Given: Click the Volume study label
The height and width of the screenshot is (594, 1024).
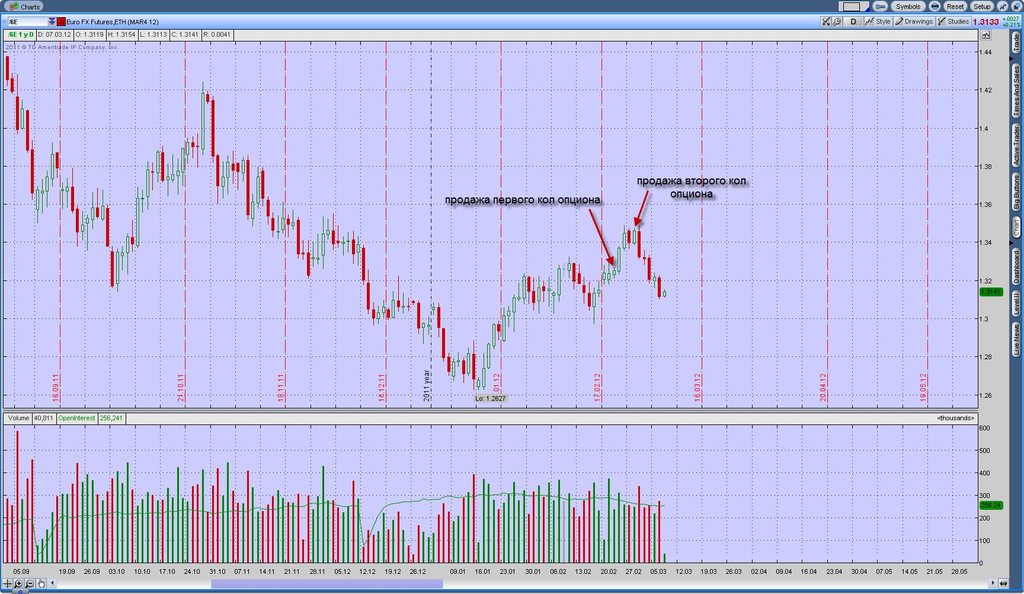Looking at the screenshot, I should click(x=19, y=418).
